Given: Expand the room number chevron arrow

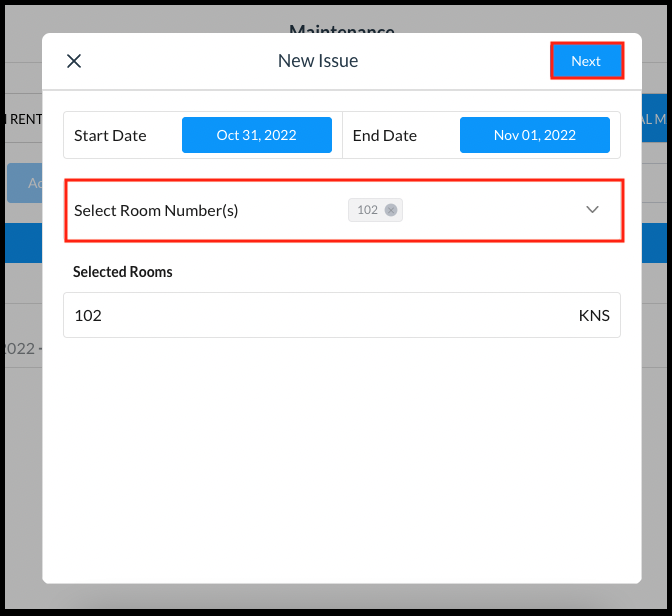Looking at the screenshot, I should click(x=592, y=210).
